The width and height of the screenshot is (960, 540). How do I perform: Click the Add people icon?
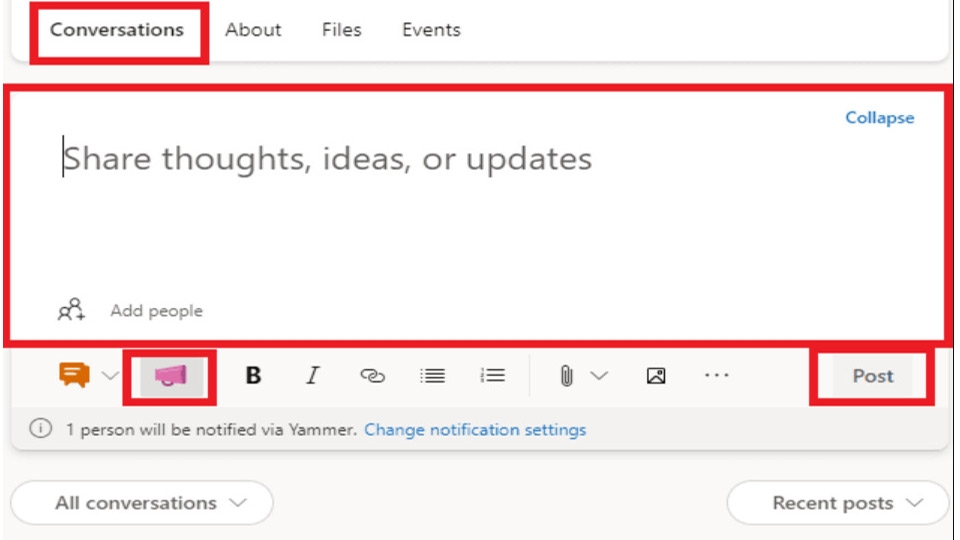click(71, 310)
